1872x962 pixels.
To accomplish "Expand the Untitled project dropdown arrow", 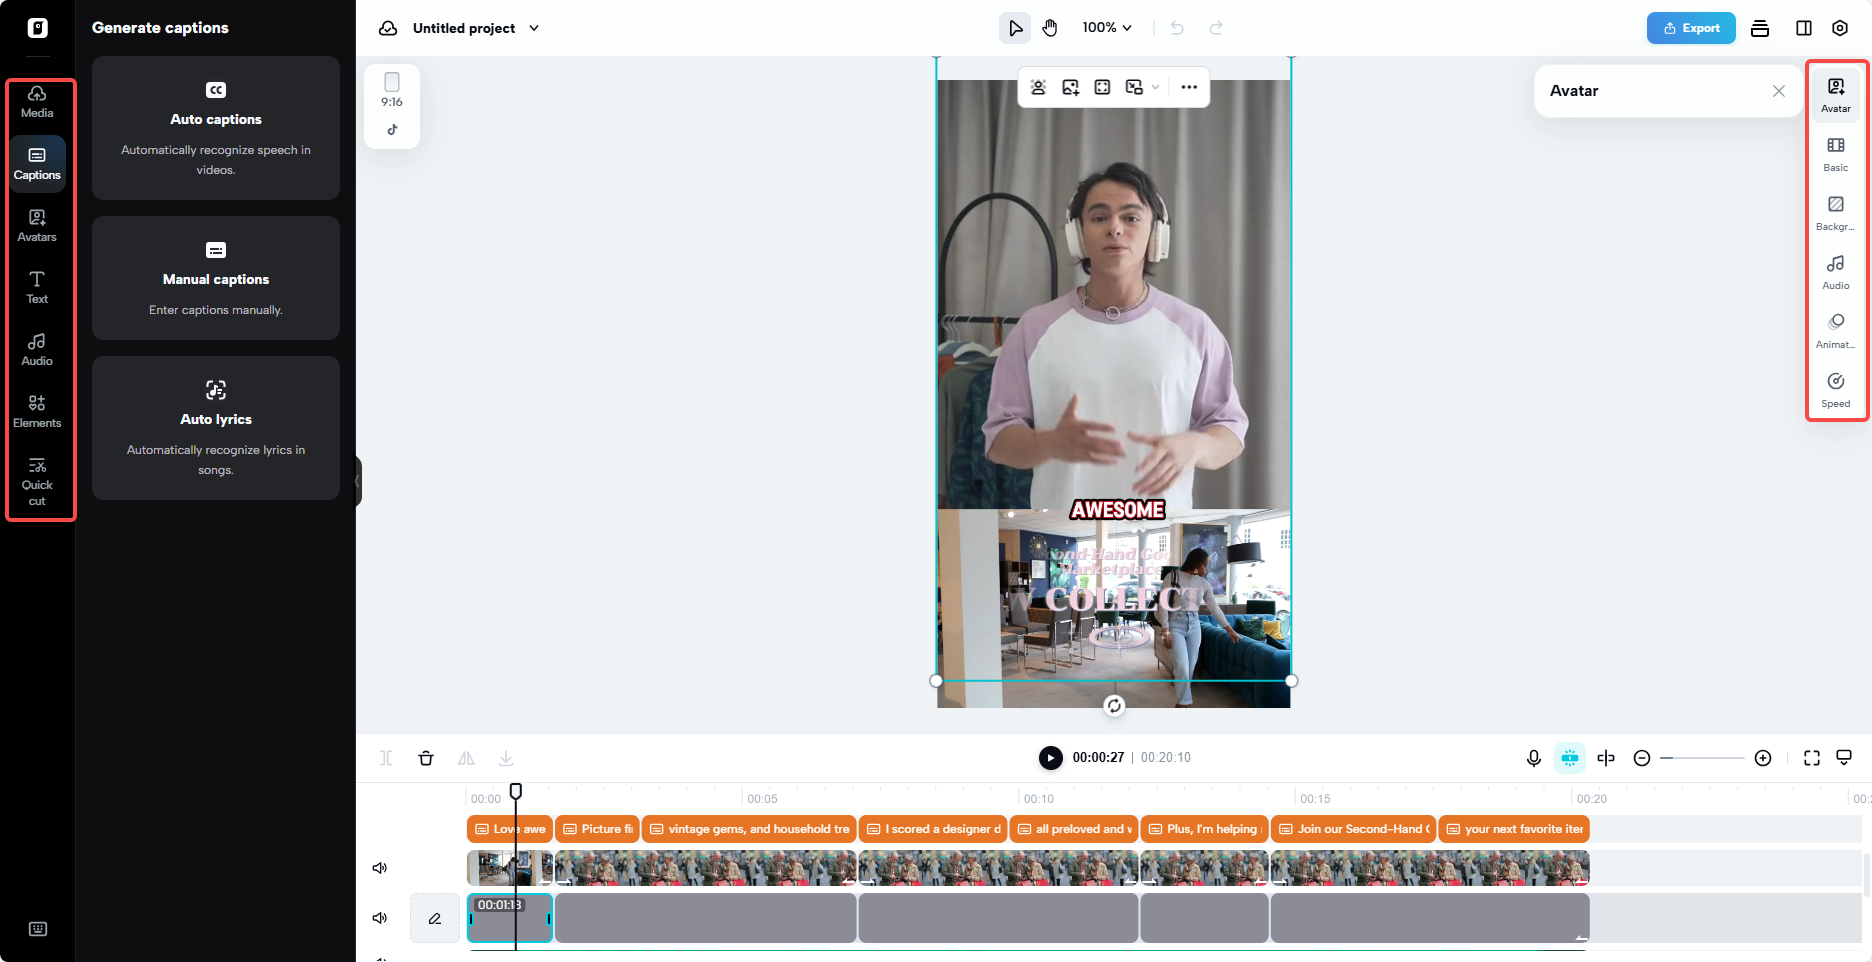I will pyautogui.click(x=534, y=28).
